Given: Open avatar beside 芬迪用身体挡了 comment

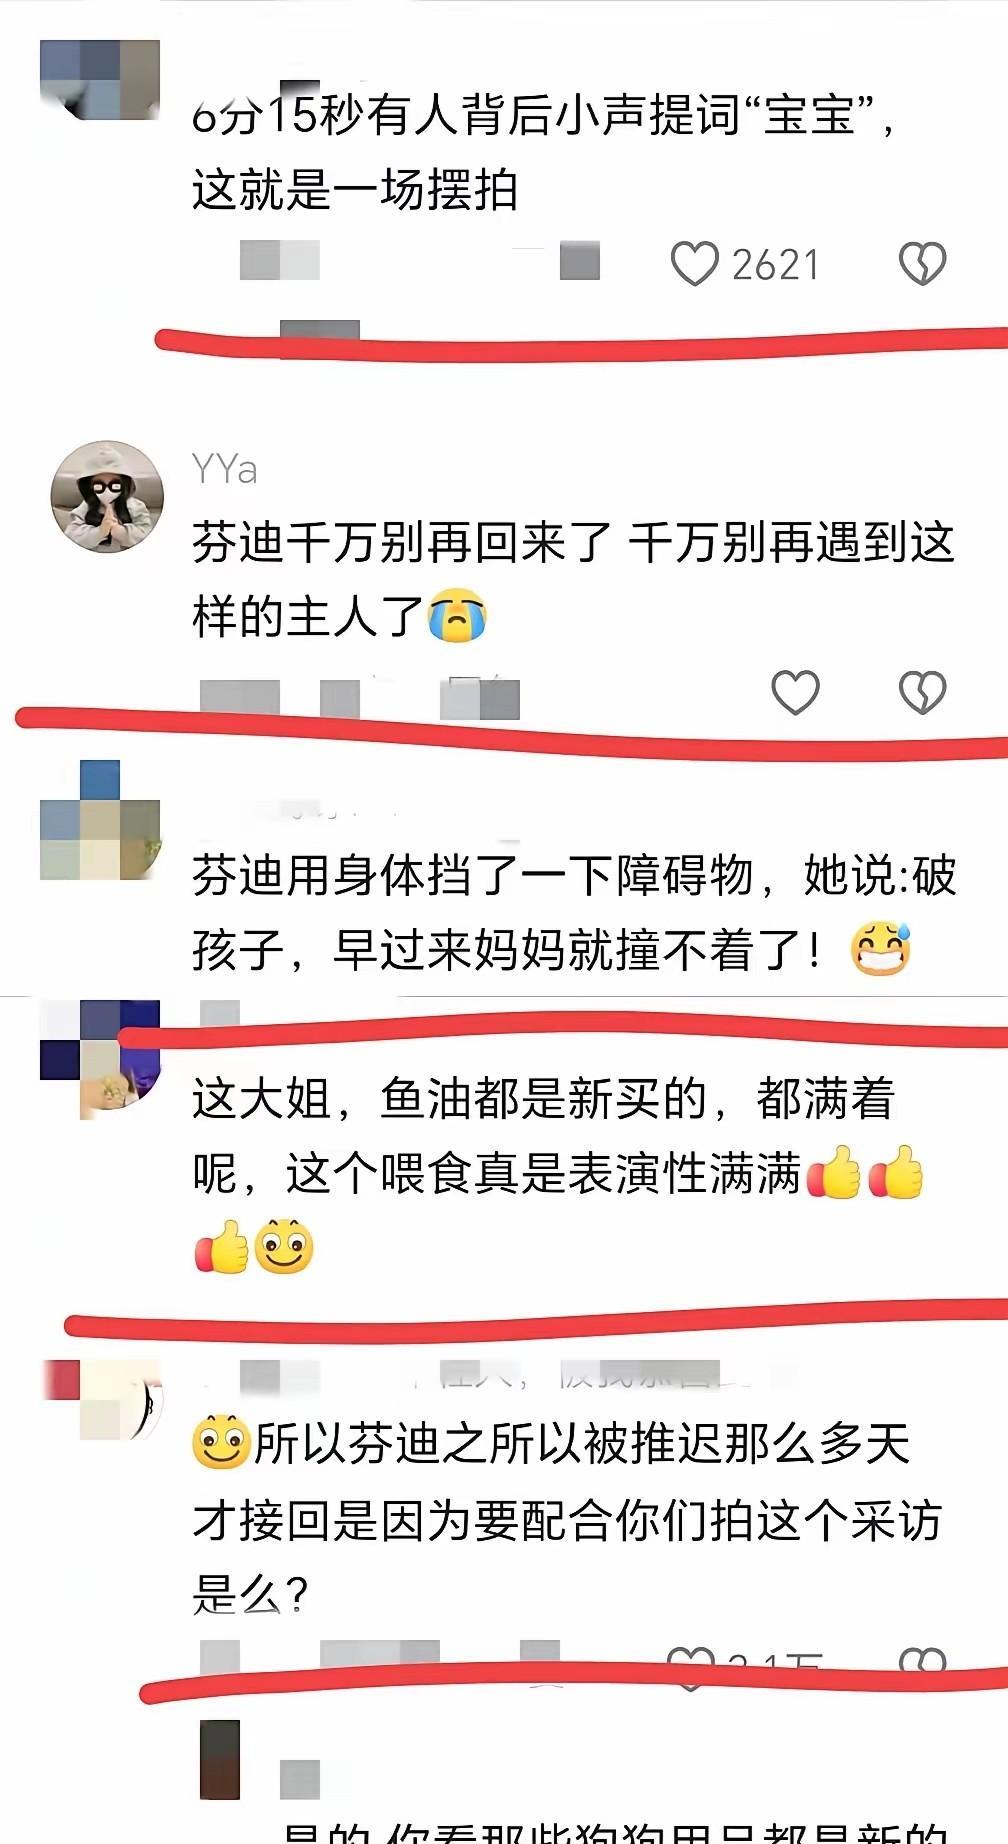Looking at the screenshot, I should [100, 820].
